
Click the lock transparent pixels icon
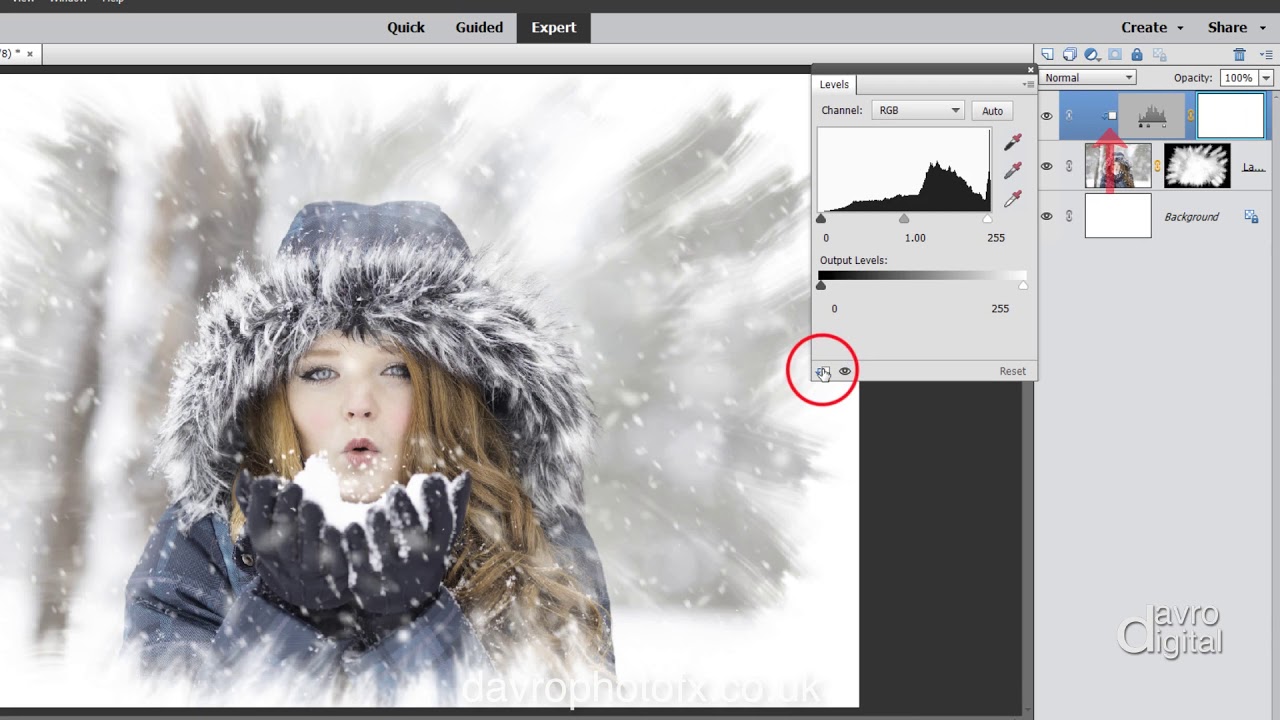(1158, 55)
